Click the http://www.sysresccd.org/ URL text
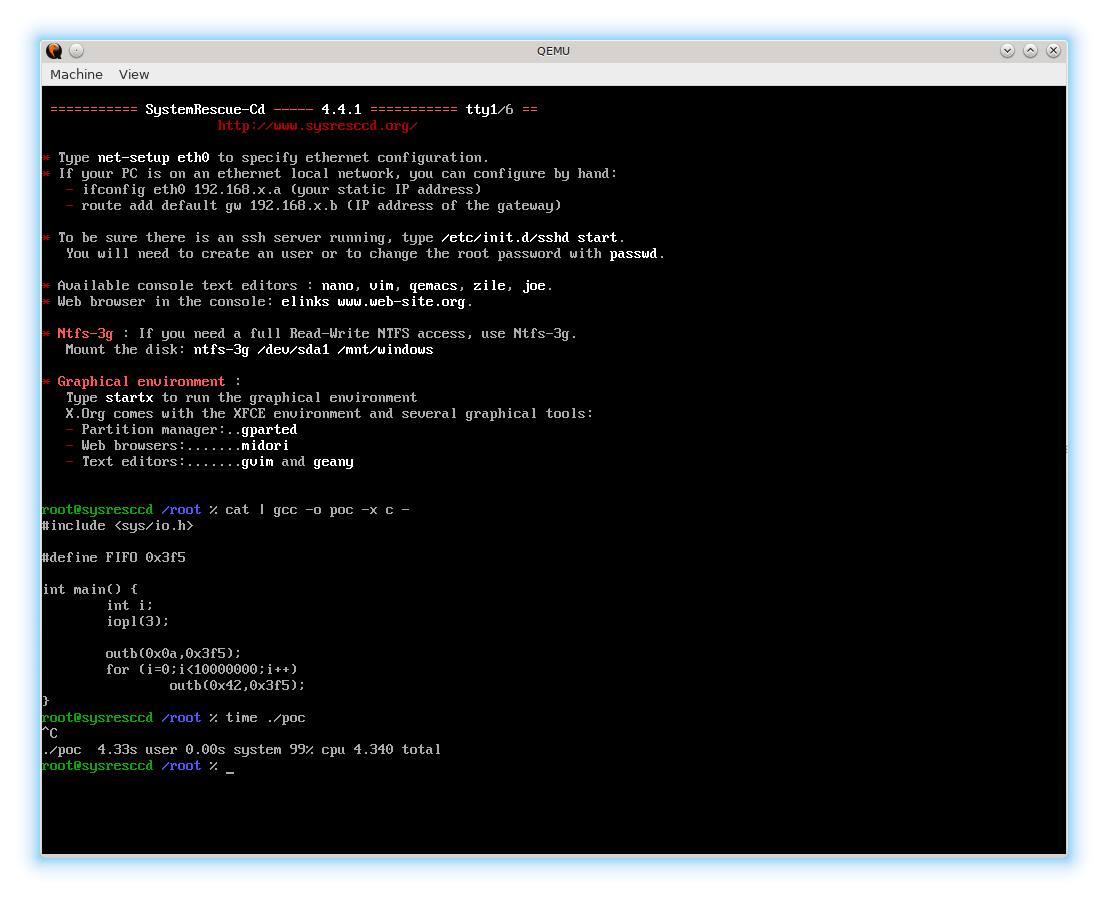 pos(317,126)
